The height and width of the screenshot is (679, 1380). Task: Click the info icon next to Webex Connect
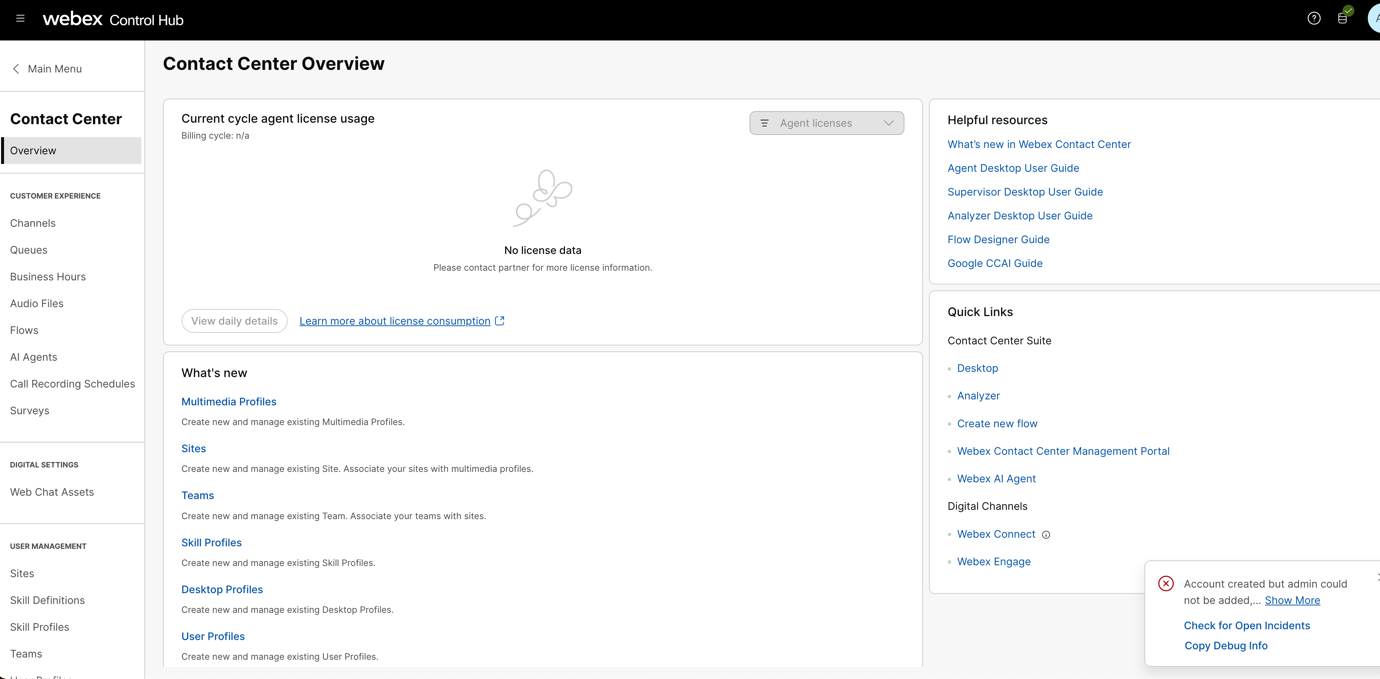1046,535
